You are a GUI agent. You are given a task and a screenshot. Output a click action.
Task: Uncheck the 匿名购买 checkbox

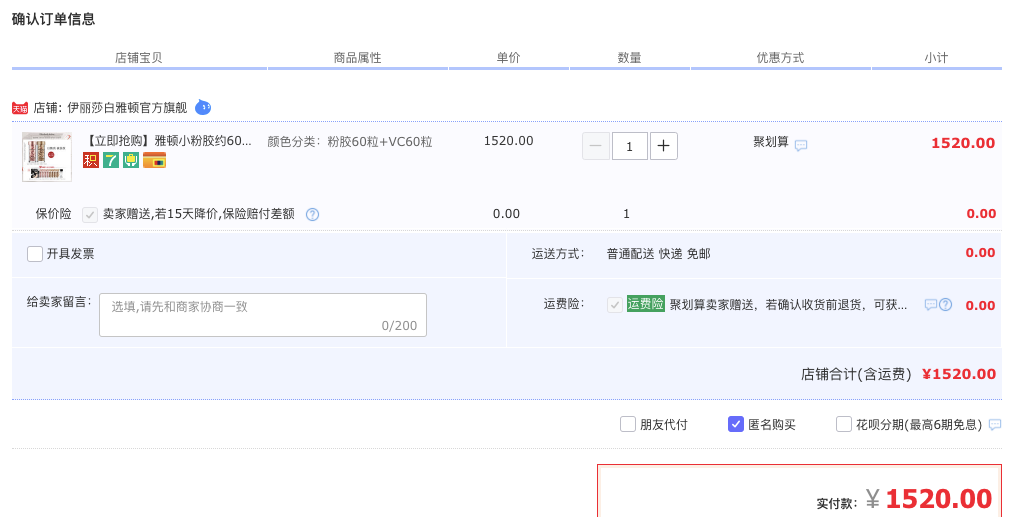(736, 424)
